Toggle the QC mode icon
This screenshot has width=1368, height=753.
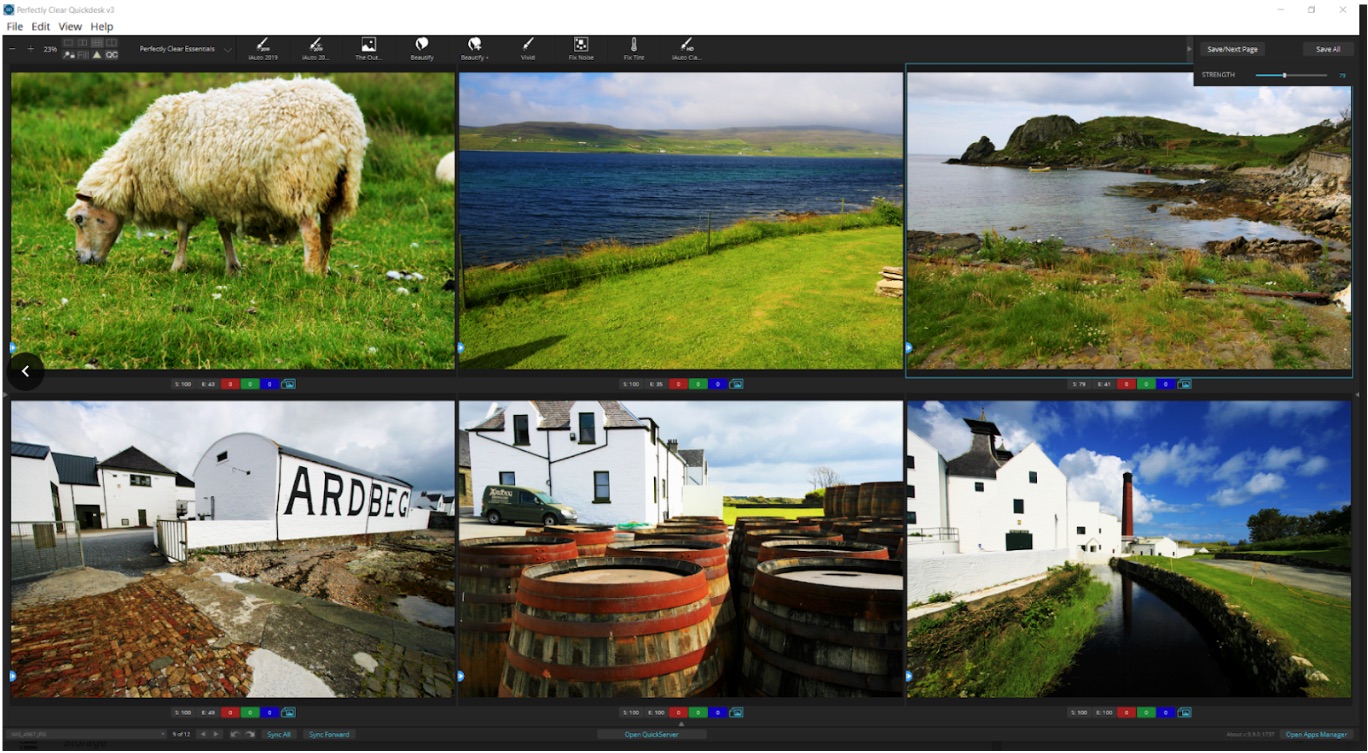point(112,55)
